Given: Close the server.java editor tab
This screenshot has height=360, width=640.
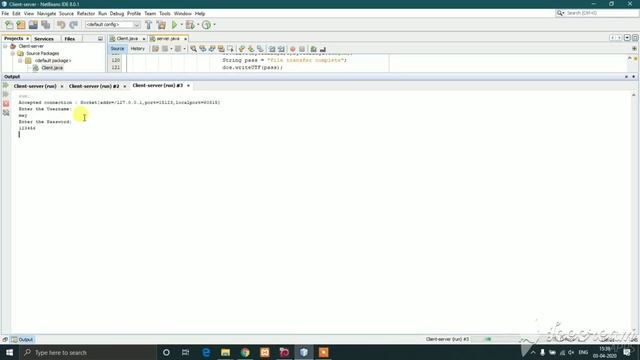Looking at the screenshot, I should pos(185,39).
